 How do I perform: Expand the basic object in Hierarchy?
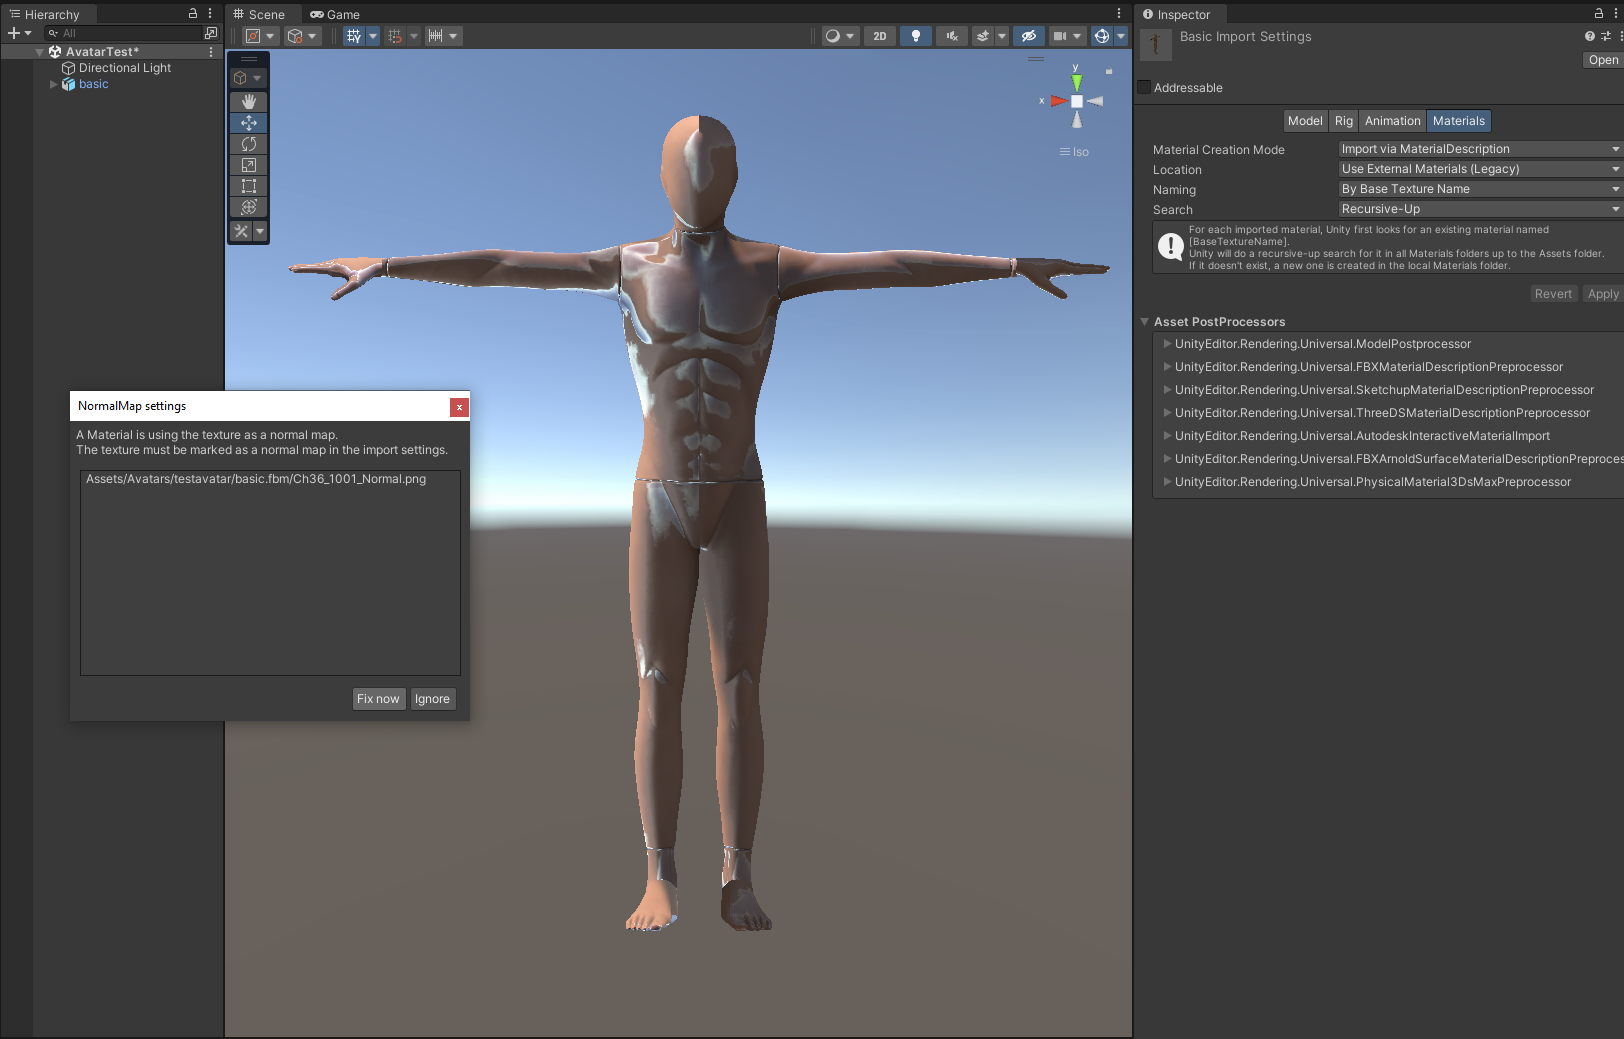[53, 84]
